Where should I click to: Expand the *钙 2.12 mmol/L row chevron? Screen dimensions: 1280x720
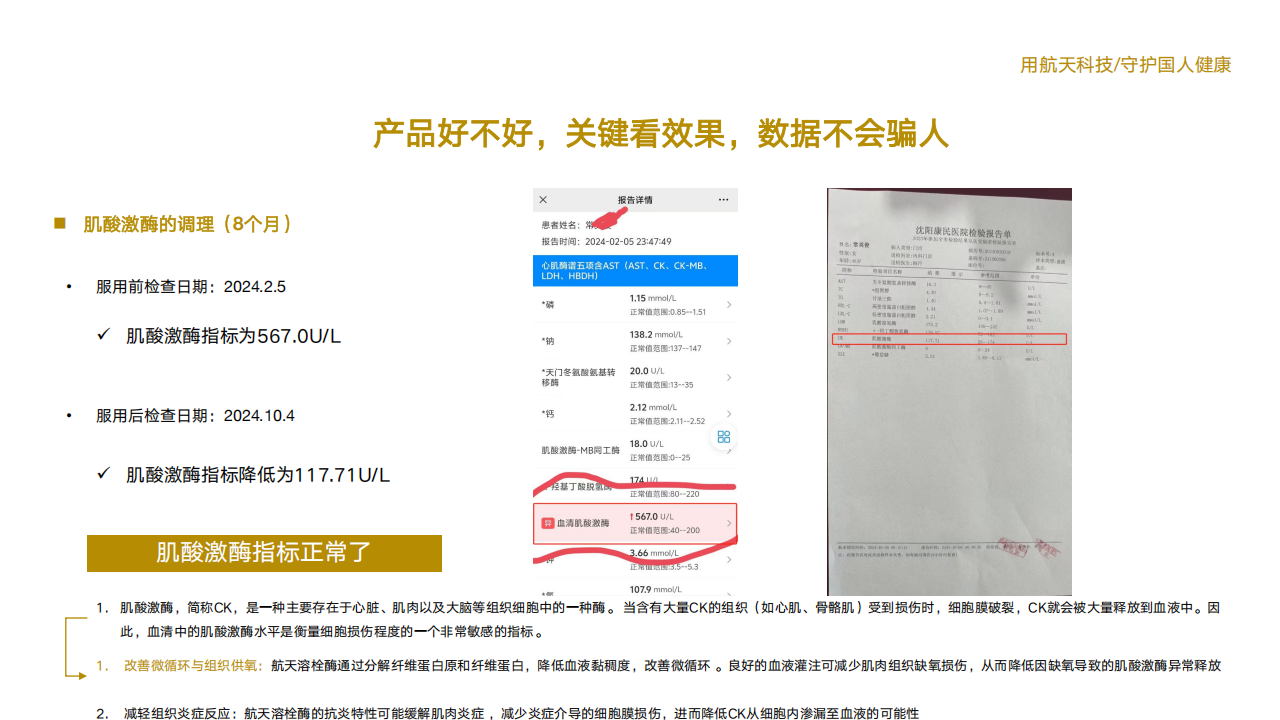tap(728, 414)
